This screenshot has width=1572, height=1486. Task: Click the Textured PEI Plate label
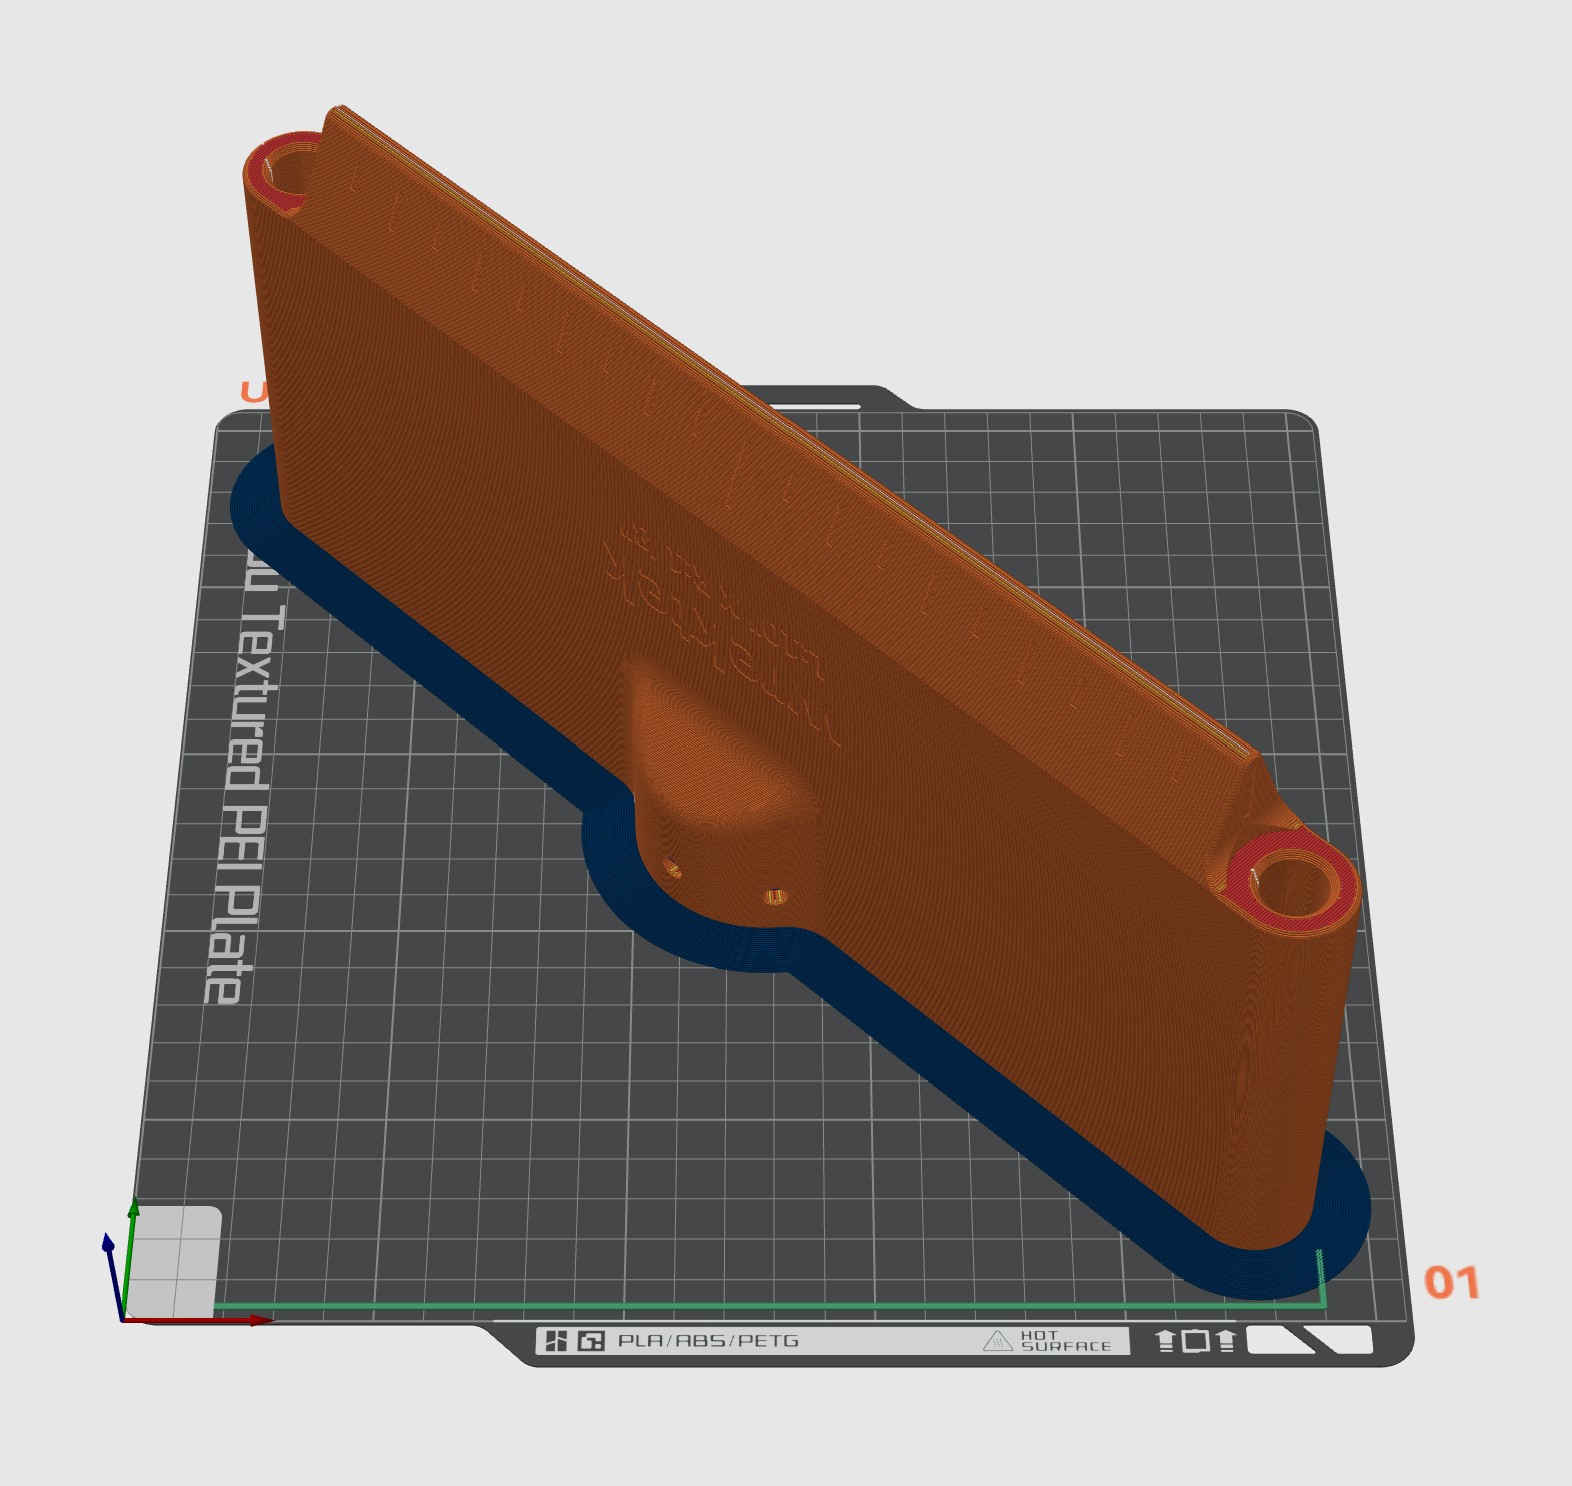(240, 800)
